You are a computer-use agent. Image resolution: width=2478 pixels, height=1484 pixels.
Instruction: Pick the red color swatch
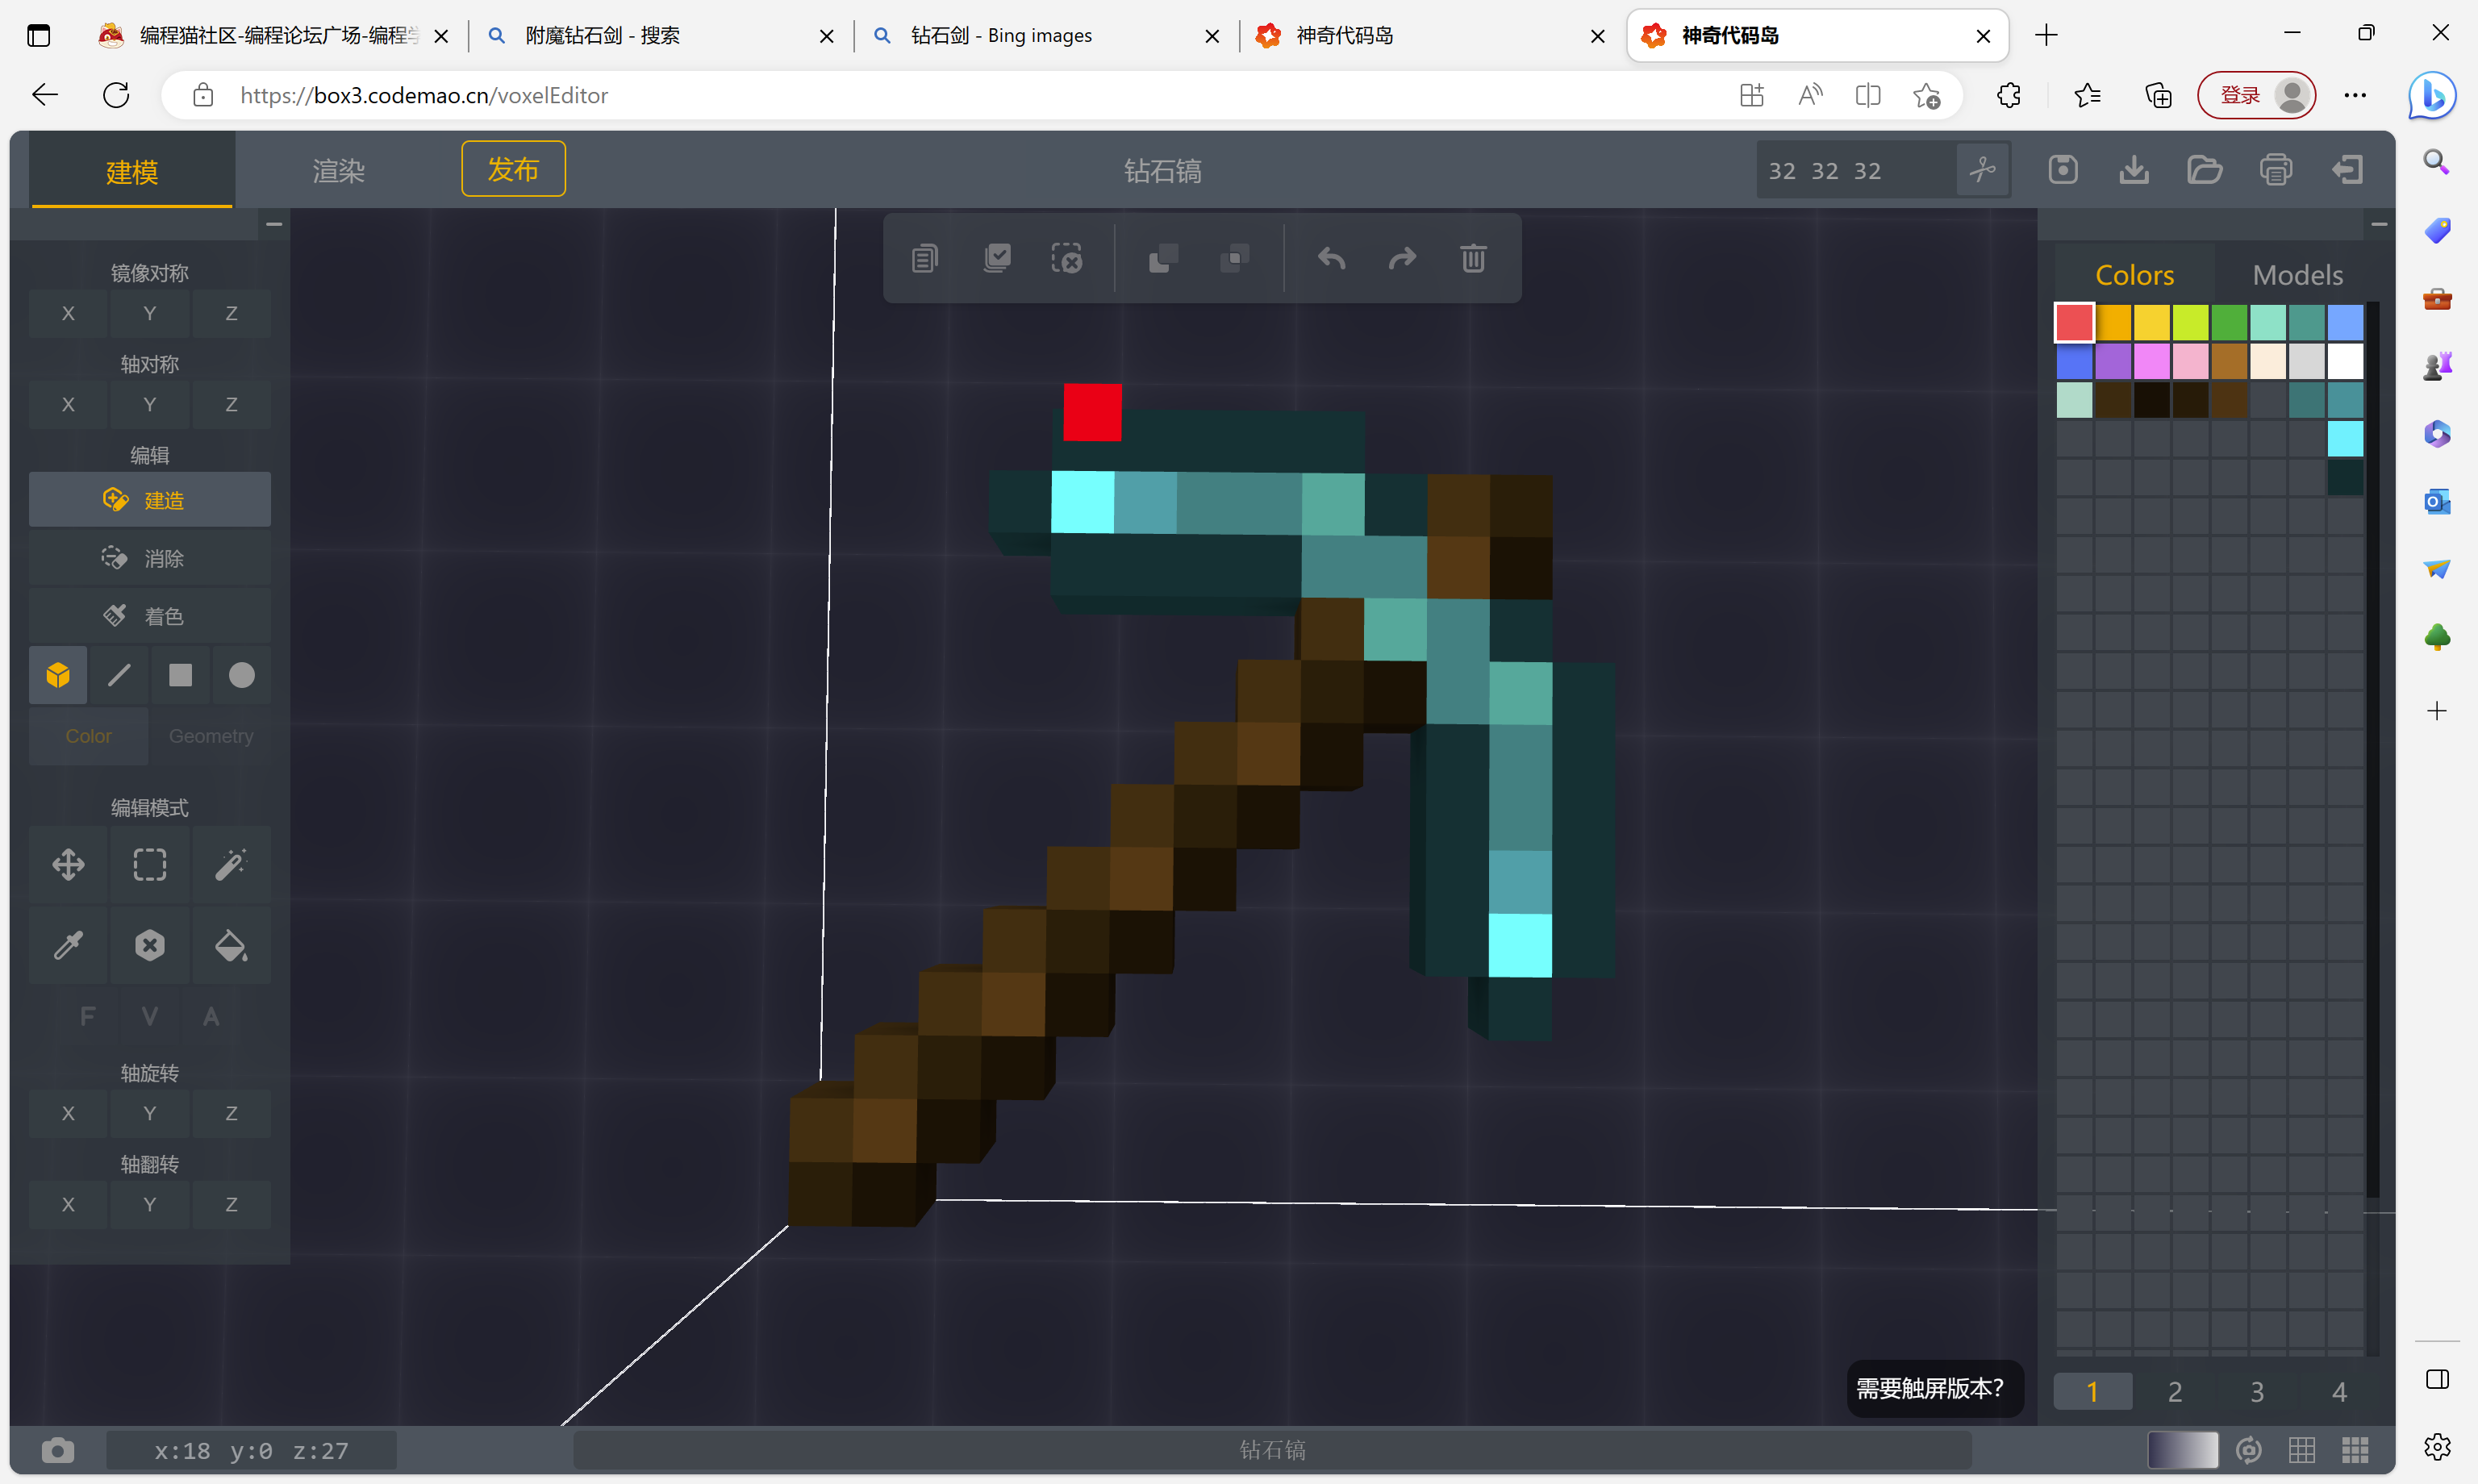point(2074,323)
